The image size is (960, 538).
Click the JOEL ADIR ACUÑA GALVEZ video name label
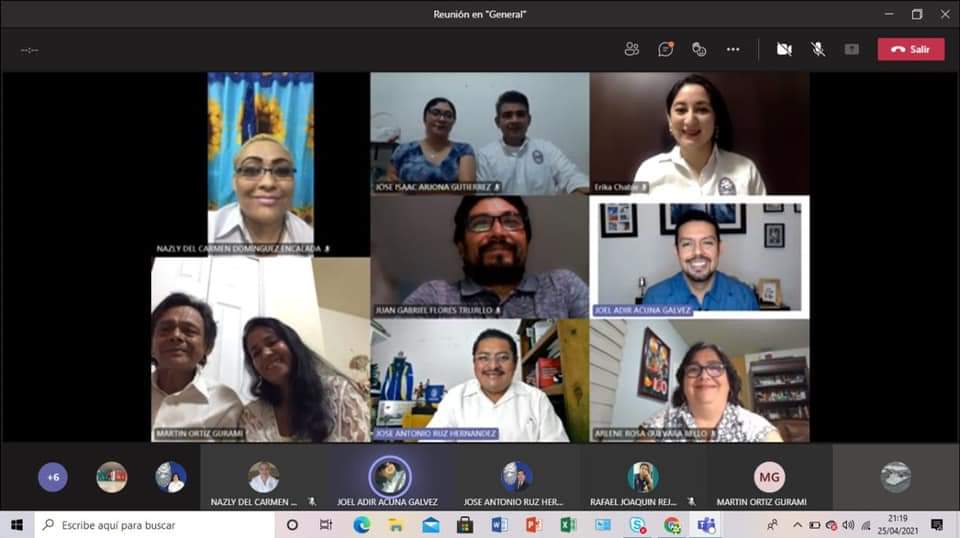(642, 310)
